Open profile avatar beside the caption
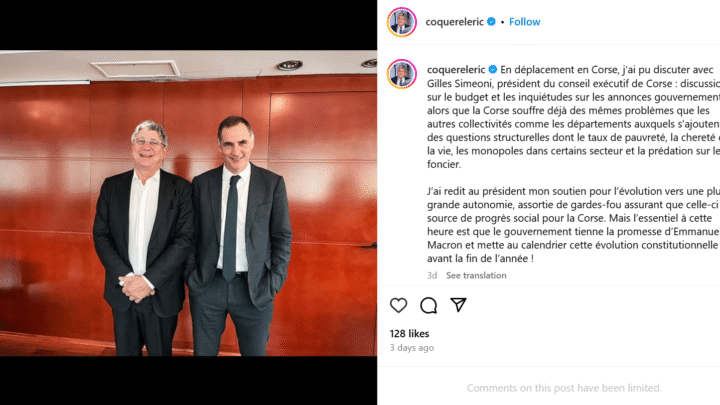The width and height of the screenshot is (720, 405). point(402,73)
